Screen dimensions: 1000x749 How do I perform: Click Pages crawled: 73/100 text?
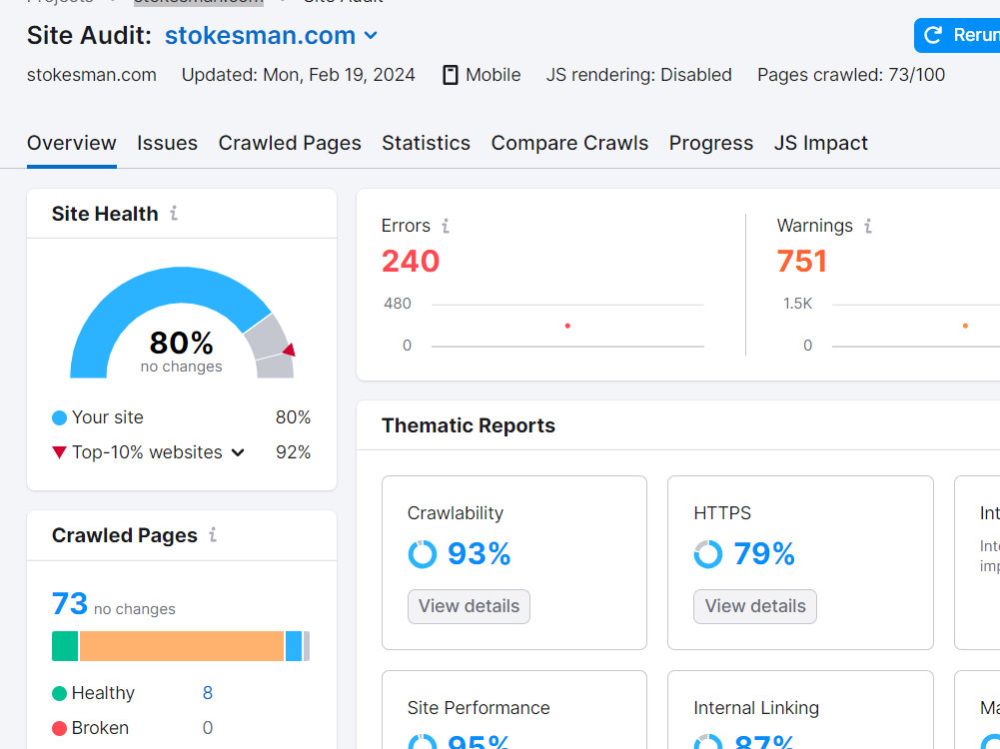click(851, 75)
